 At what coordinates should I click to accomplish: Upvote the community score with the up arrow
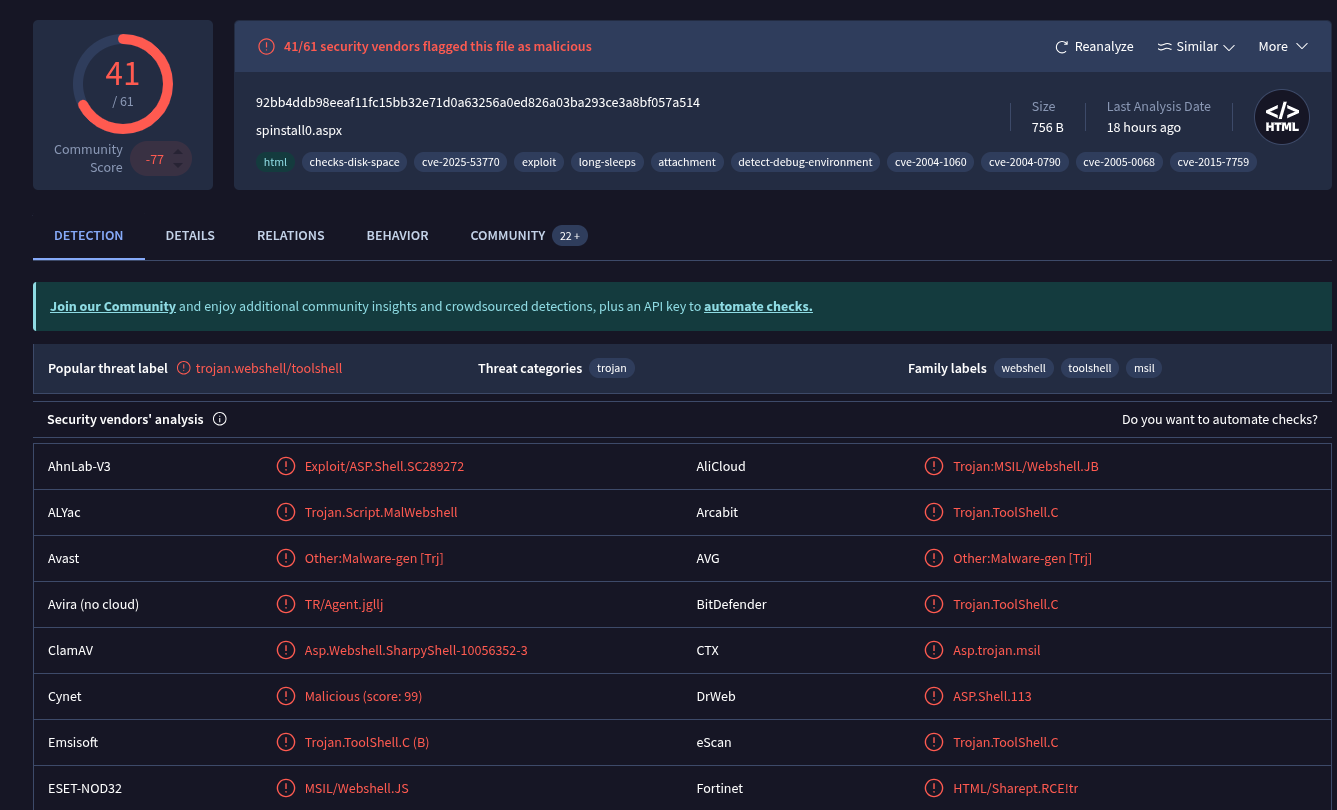(x=178, y=152)
